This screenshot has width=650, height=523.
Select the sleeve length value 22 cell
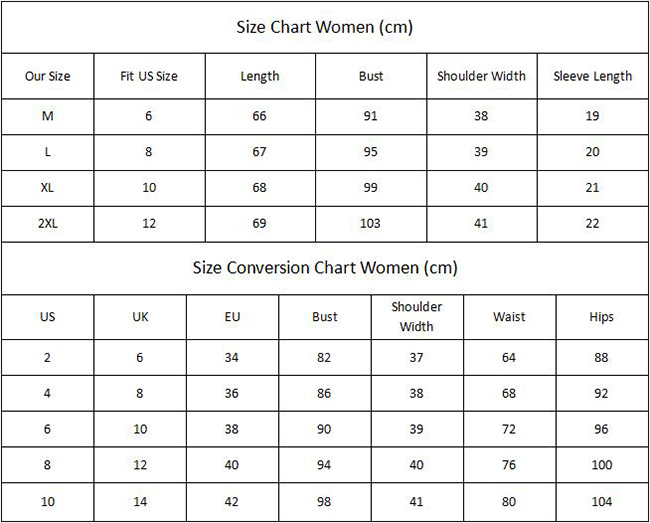592,224
